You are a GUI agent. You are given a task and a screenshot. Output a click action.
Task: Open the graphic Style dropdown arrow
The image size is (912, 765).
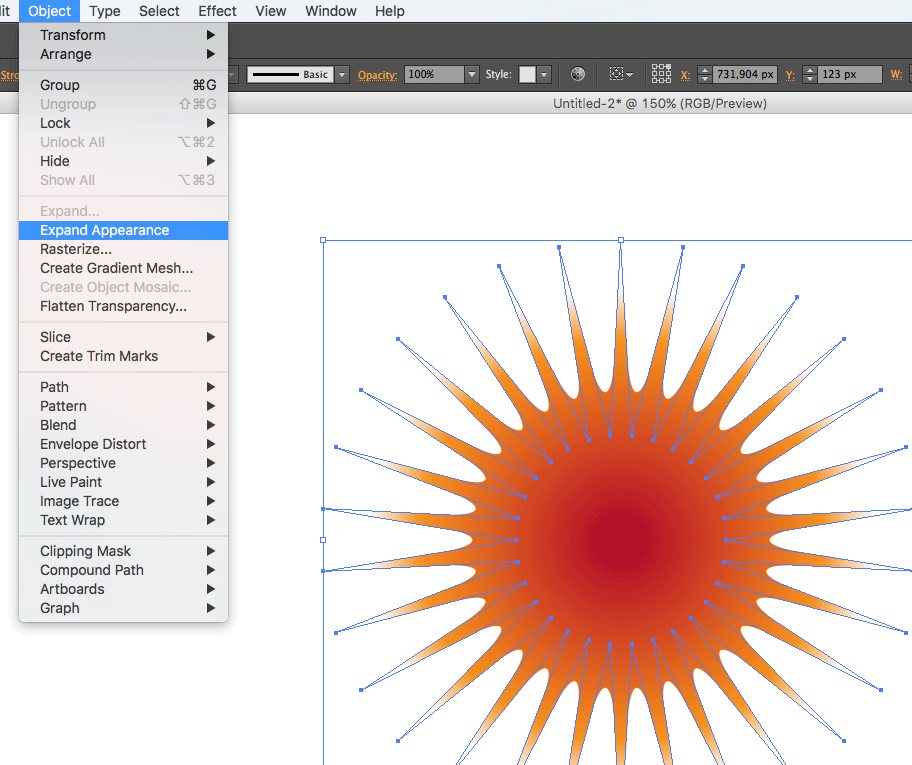(x=544, y=75)
